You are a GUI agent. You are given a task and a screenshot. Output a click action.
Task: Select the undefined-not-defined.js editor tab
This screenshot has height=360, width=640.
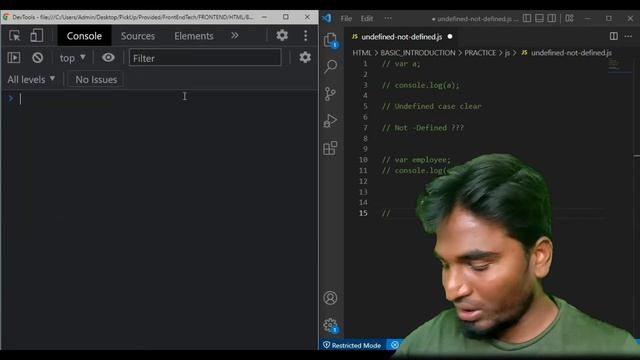(x=402, y=37)
